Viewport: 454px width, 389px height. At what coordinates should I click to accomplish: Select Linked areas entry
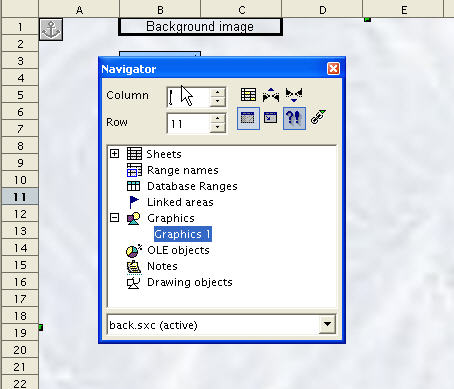click(x=180, y=202)
